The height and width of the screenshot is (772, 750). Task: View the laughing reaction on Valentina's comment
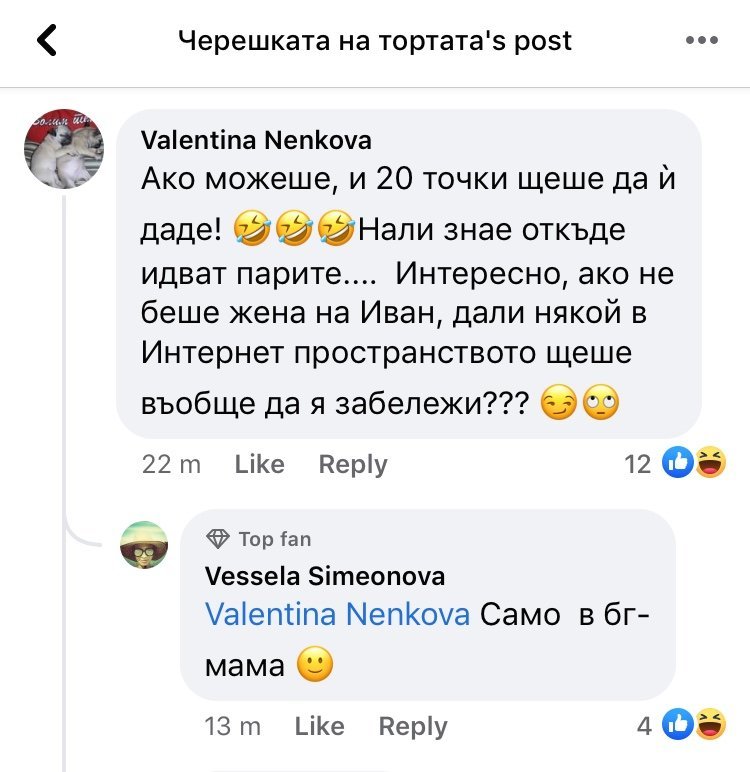[x=710, y=463]
